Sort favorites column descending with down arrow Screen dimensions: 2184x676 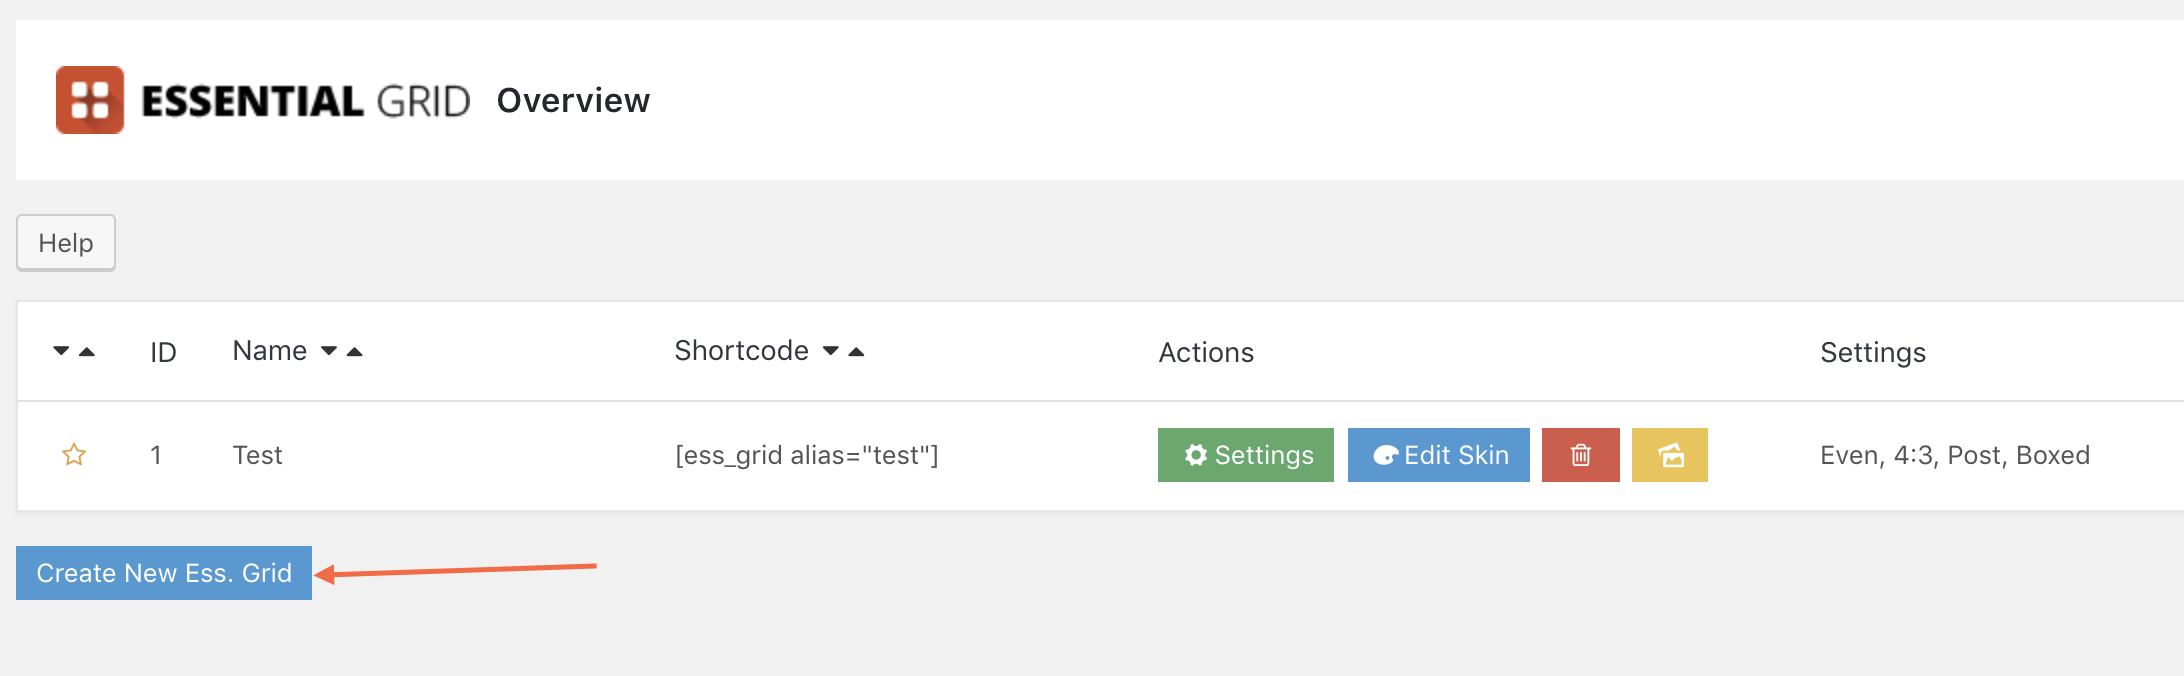[x=61, y=351]
